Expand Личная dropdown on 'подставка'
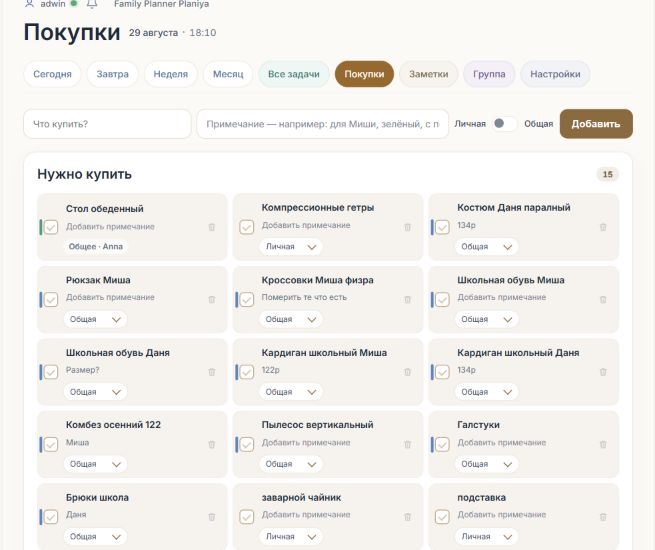The height and width of the screenshot is (550, 655). pos(486,537)
